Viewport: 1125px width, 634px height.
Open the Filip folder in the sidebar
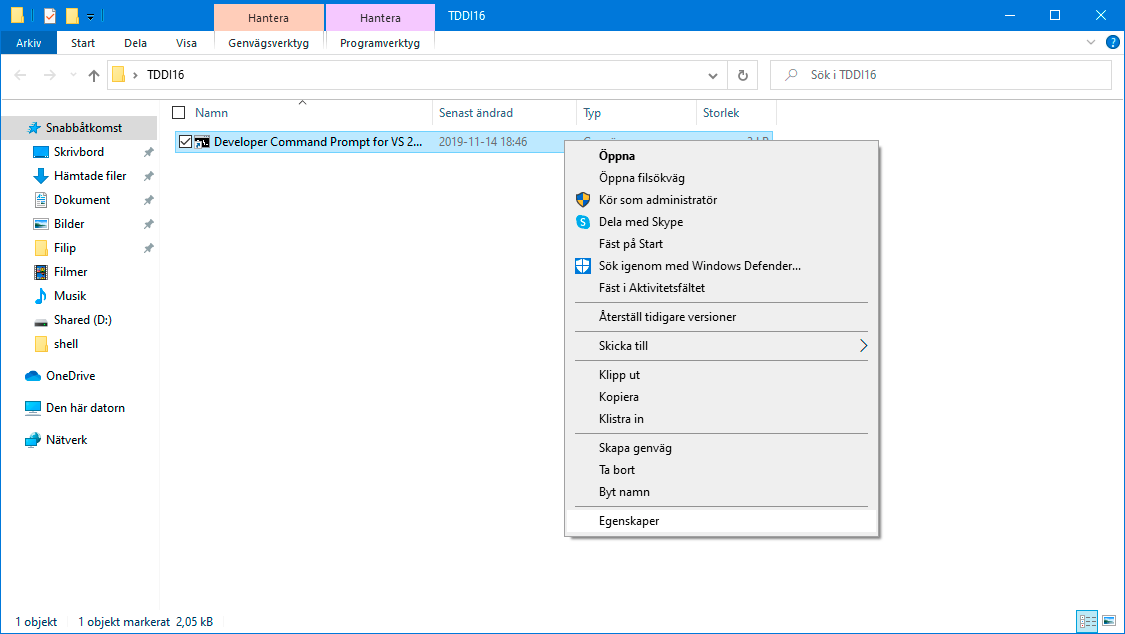65,248
